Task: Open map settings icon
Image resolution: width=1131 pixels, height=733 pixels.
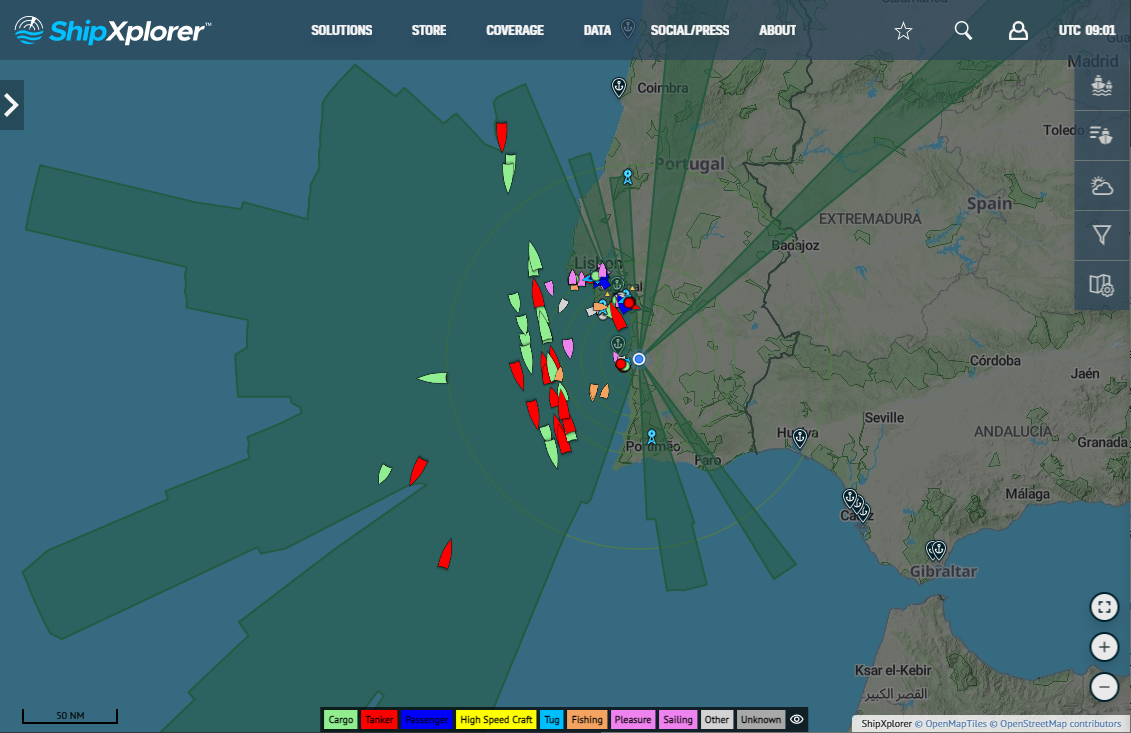Action: [x=1102, y=285]
